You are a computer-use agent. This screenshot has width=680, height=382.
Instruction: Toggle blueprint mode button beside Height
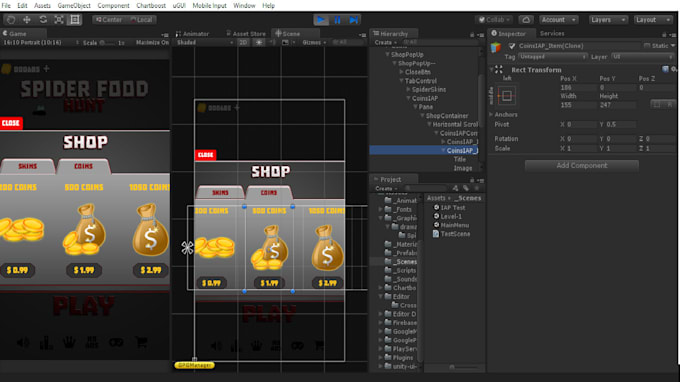(x=657, y=104)
